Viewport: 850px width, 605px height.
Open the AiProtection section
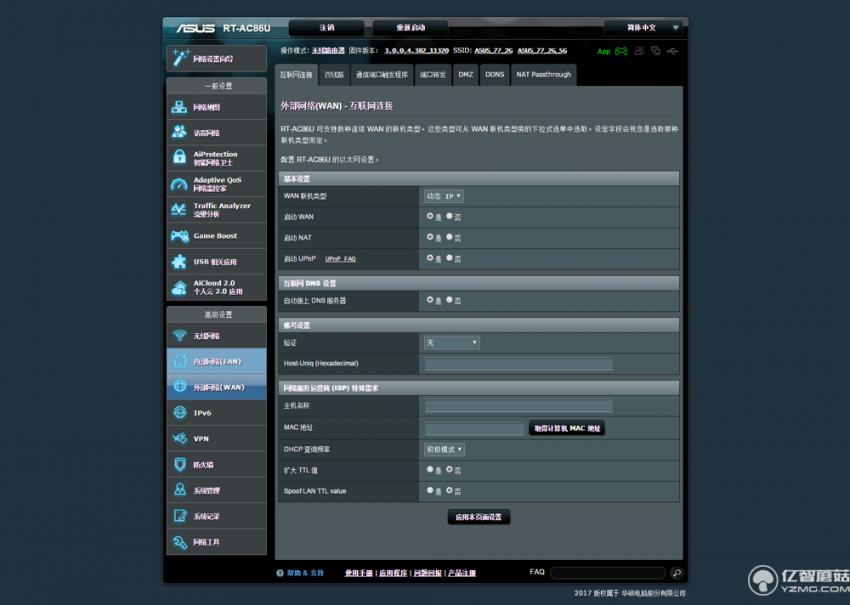coord(213,158)
